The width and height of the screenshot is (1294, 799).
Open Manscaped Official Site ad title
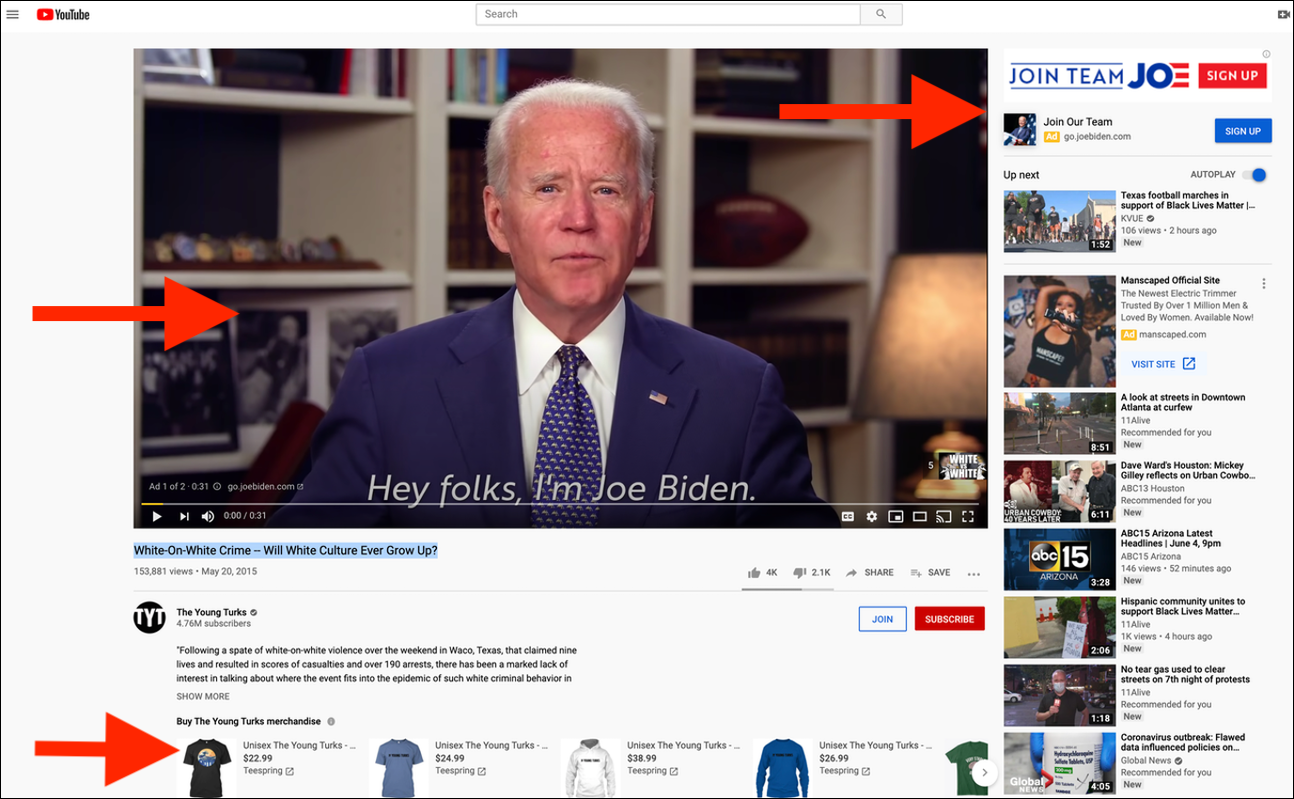1170,281
